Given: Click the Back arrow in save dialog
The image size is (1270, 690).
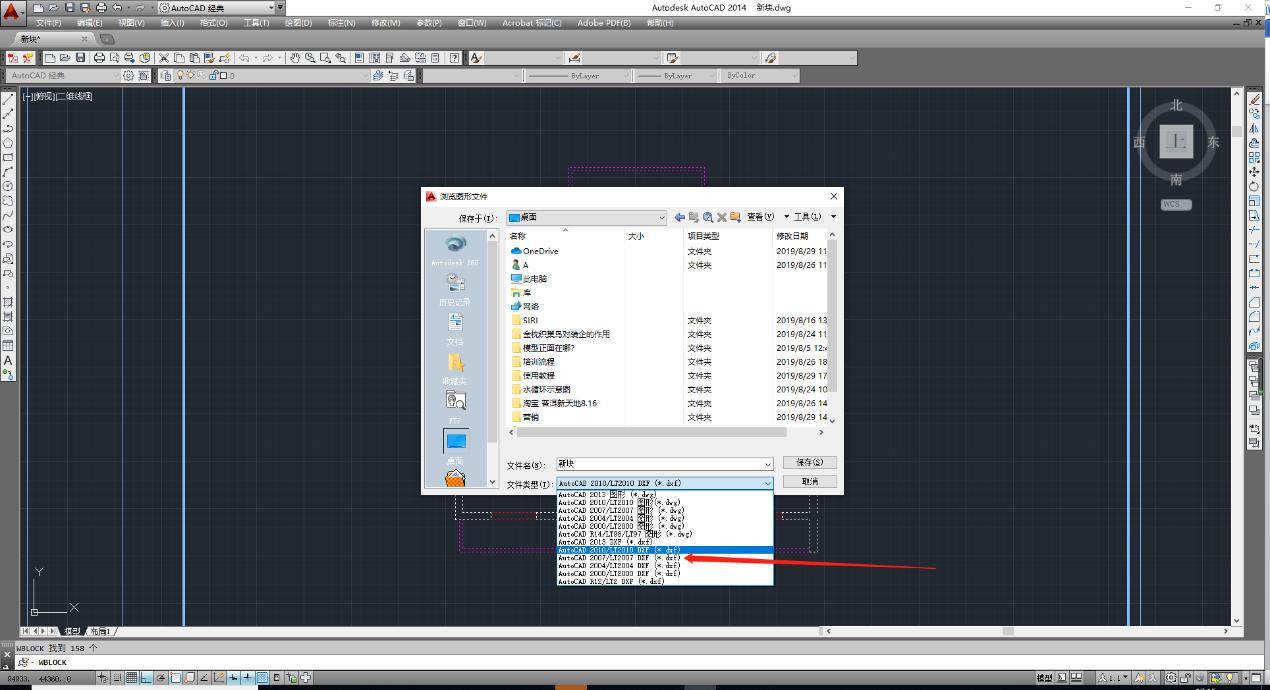Looking at the screenshot, I should 680,217.
